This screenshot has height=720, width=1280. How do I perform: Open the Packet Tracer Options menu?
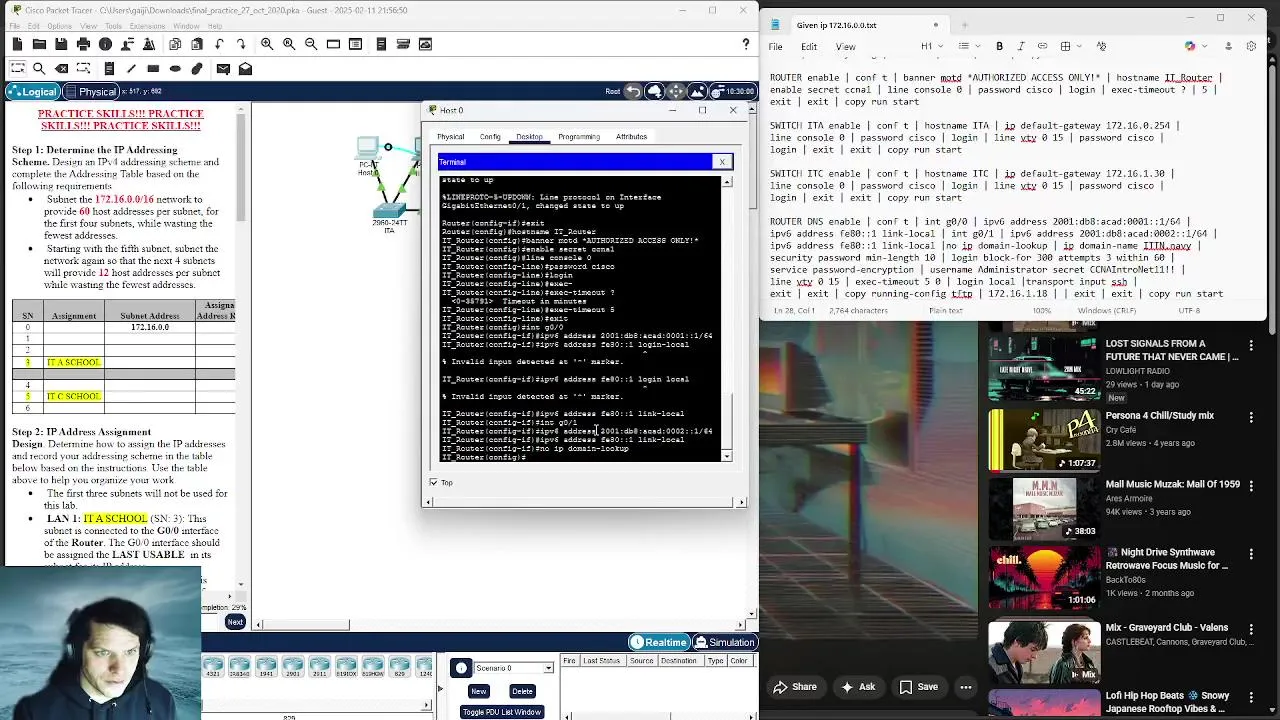tap(60, 26)
